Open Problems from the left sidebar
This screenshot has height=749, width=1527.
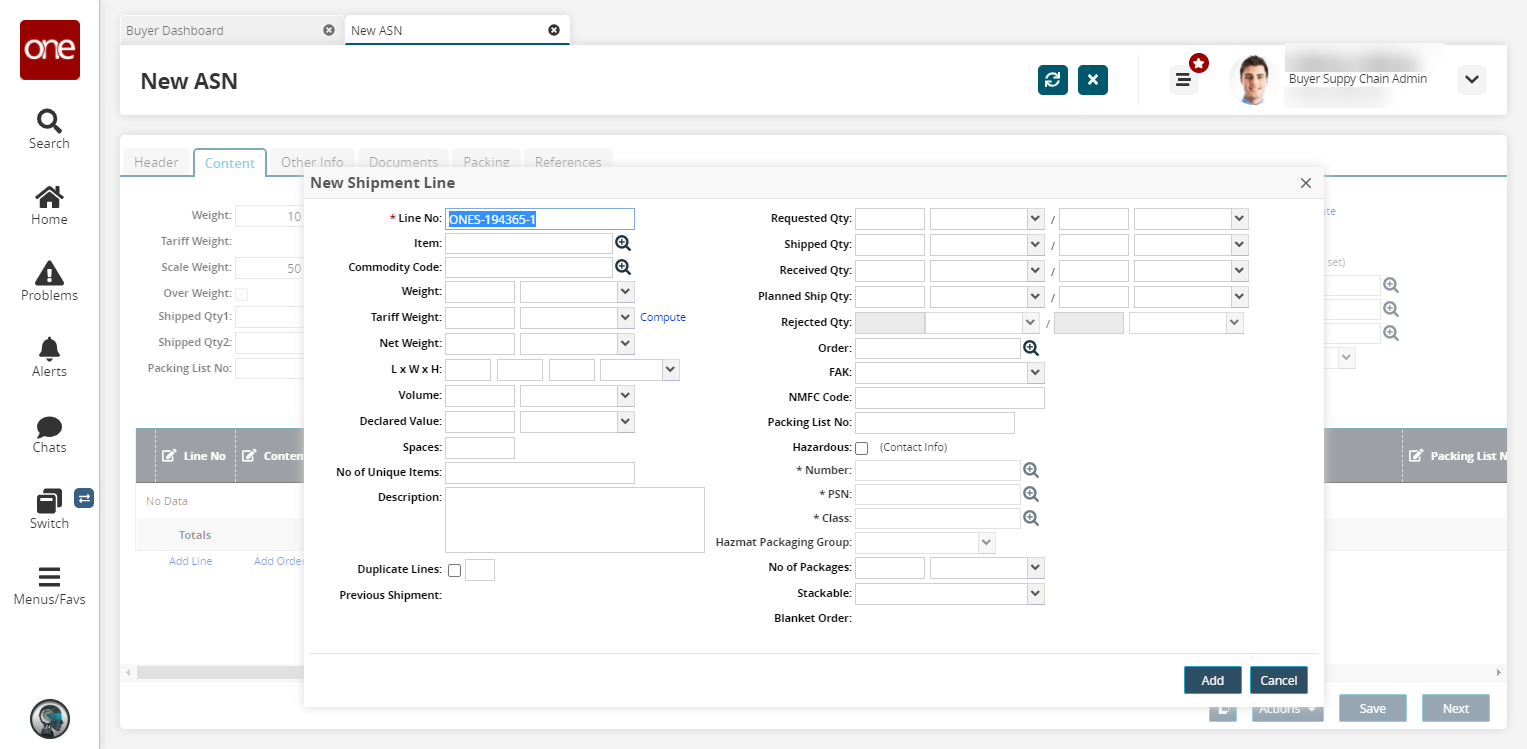pyautogui.click(x=49, y=281)
